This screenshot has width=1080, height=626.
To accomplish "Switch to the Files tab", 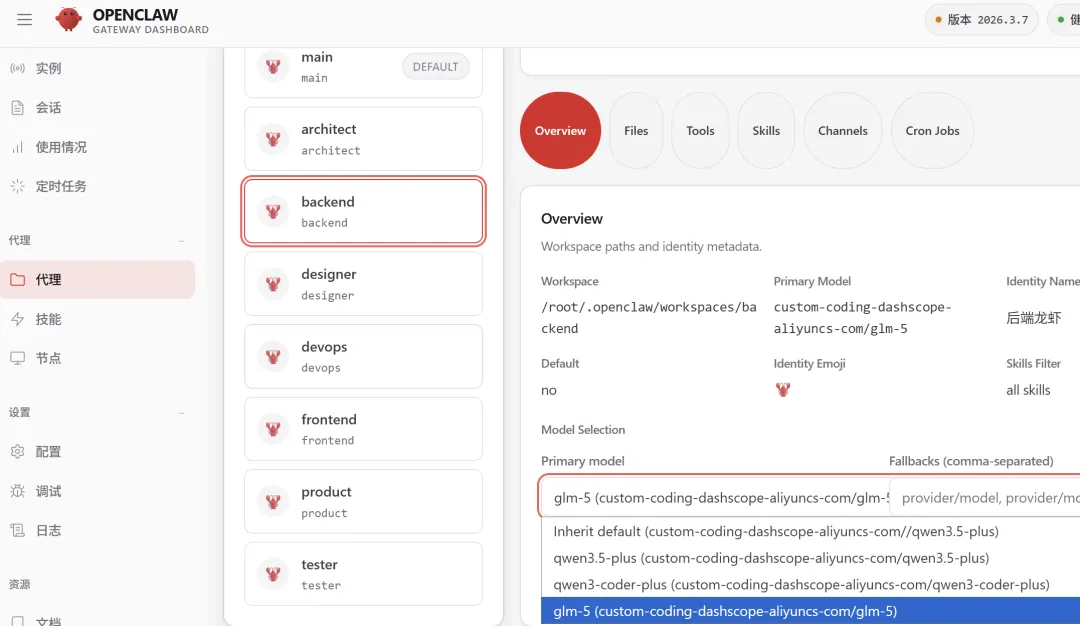I will click(636, 130).
